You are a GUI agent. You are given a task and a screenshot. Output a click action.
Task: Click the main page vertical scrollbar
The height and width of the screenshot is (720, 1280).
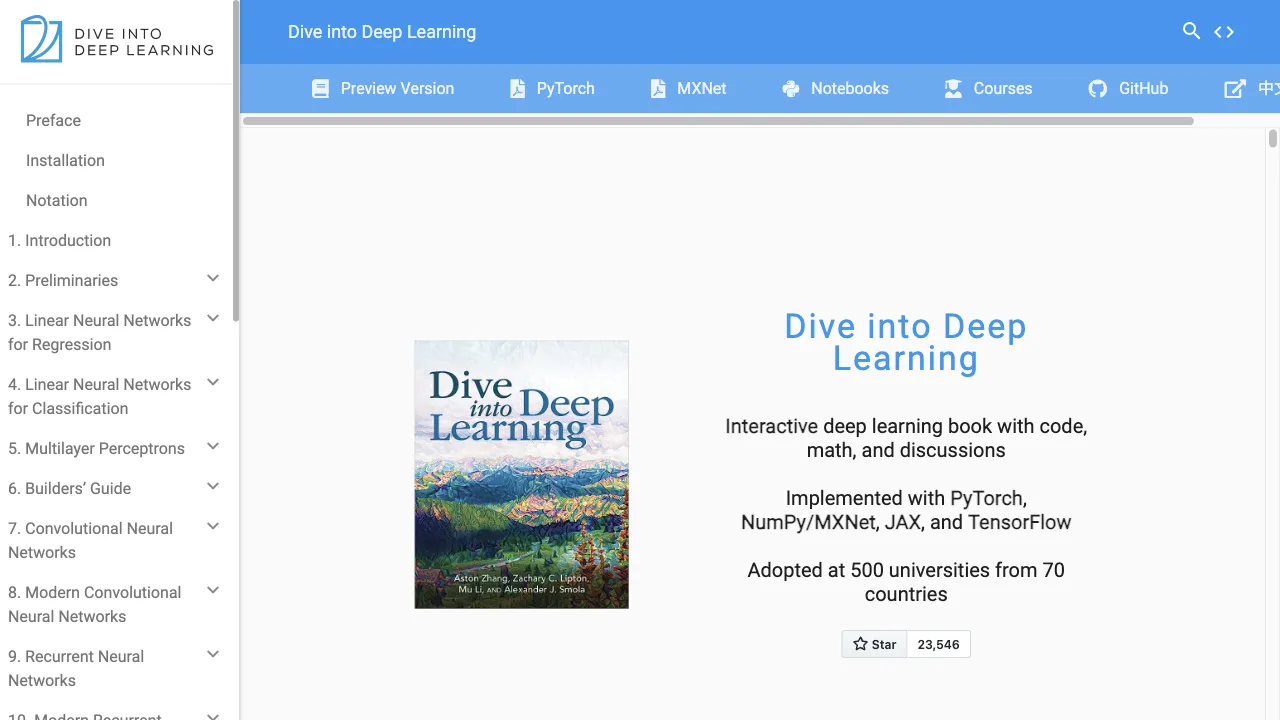click(x=1273, y=138)
